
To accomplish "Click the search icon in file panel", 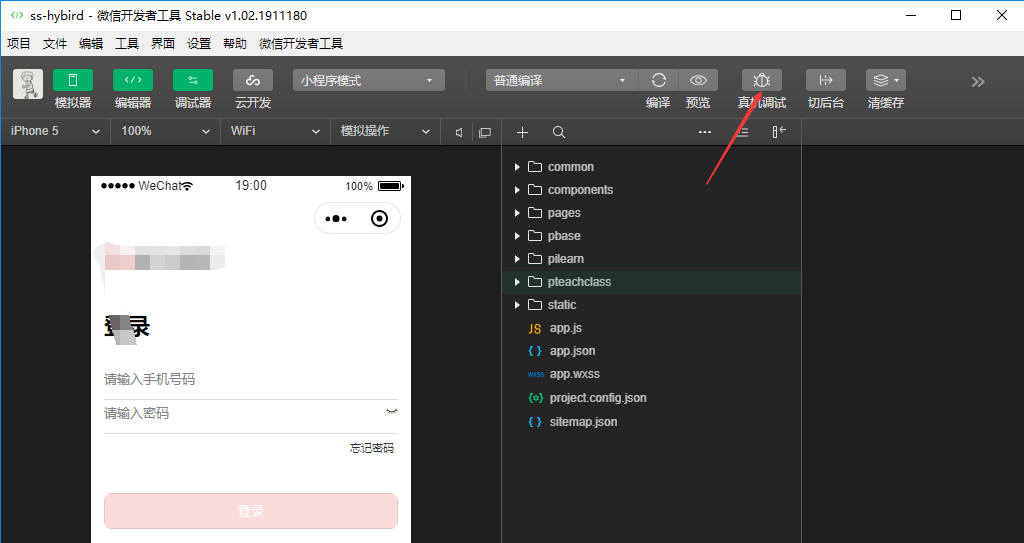I will [x=559, y=132].
